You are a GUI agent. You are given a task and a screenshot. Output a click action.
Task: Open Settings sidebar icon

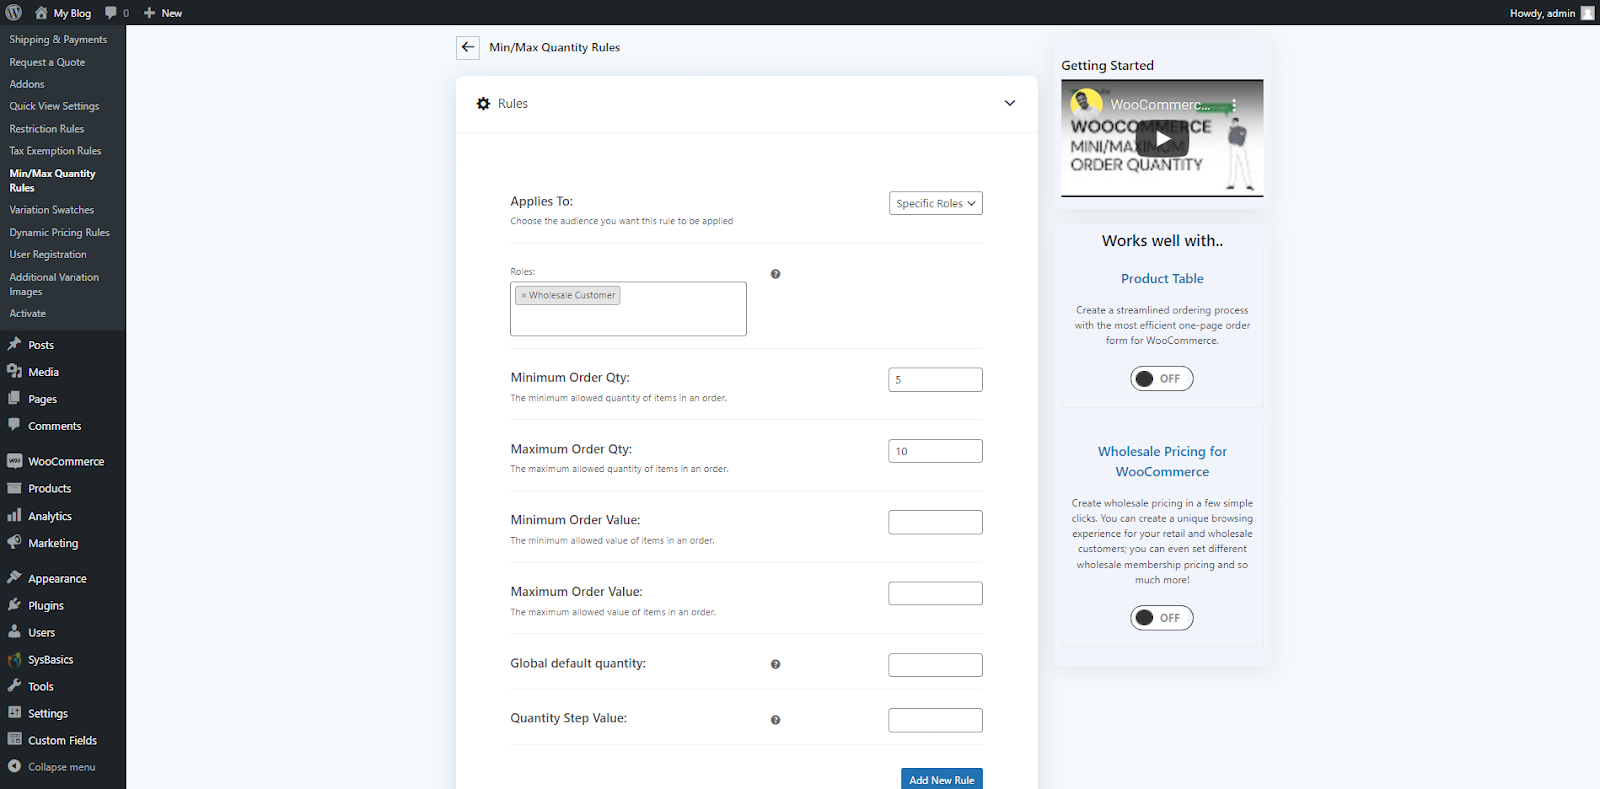14,713
